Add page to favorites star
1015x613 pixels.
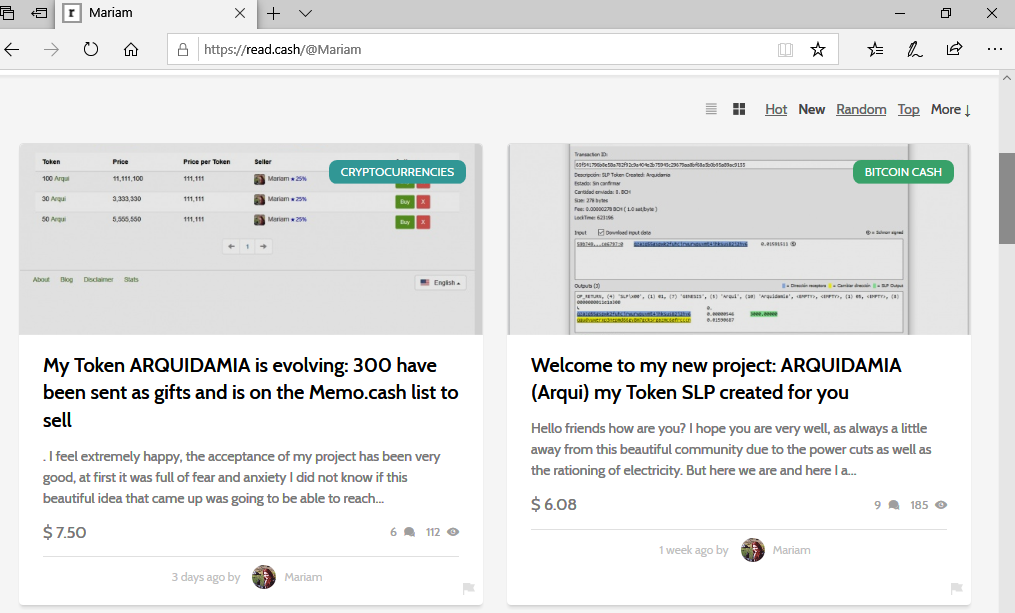[818, 50]
